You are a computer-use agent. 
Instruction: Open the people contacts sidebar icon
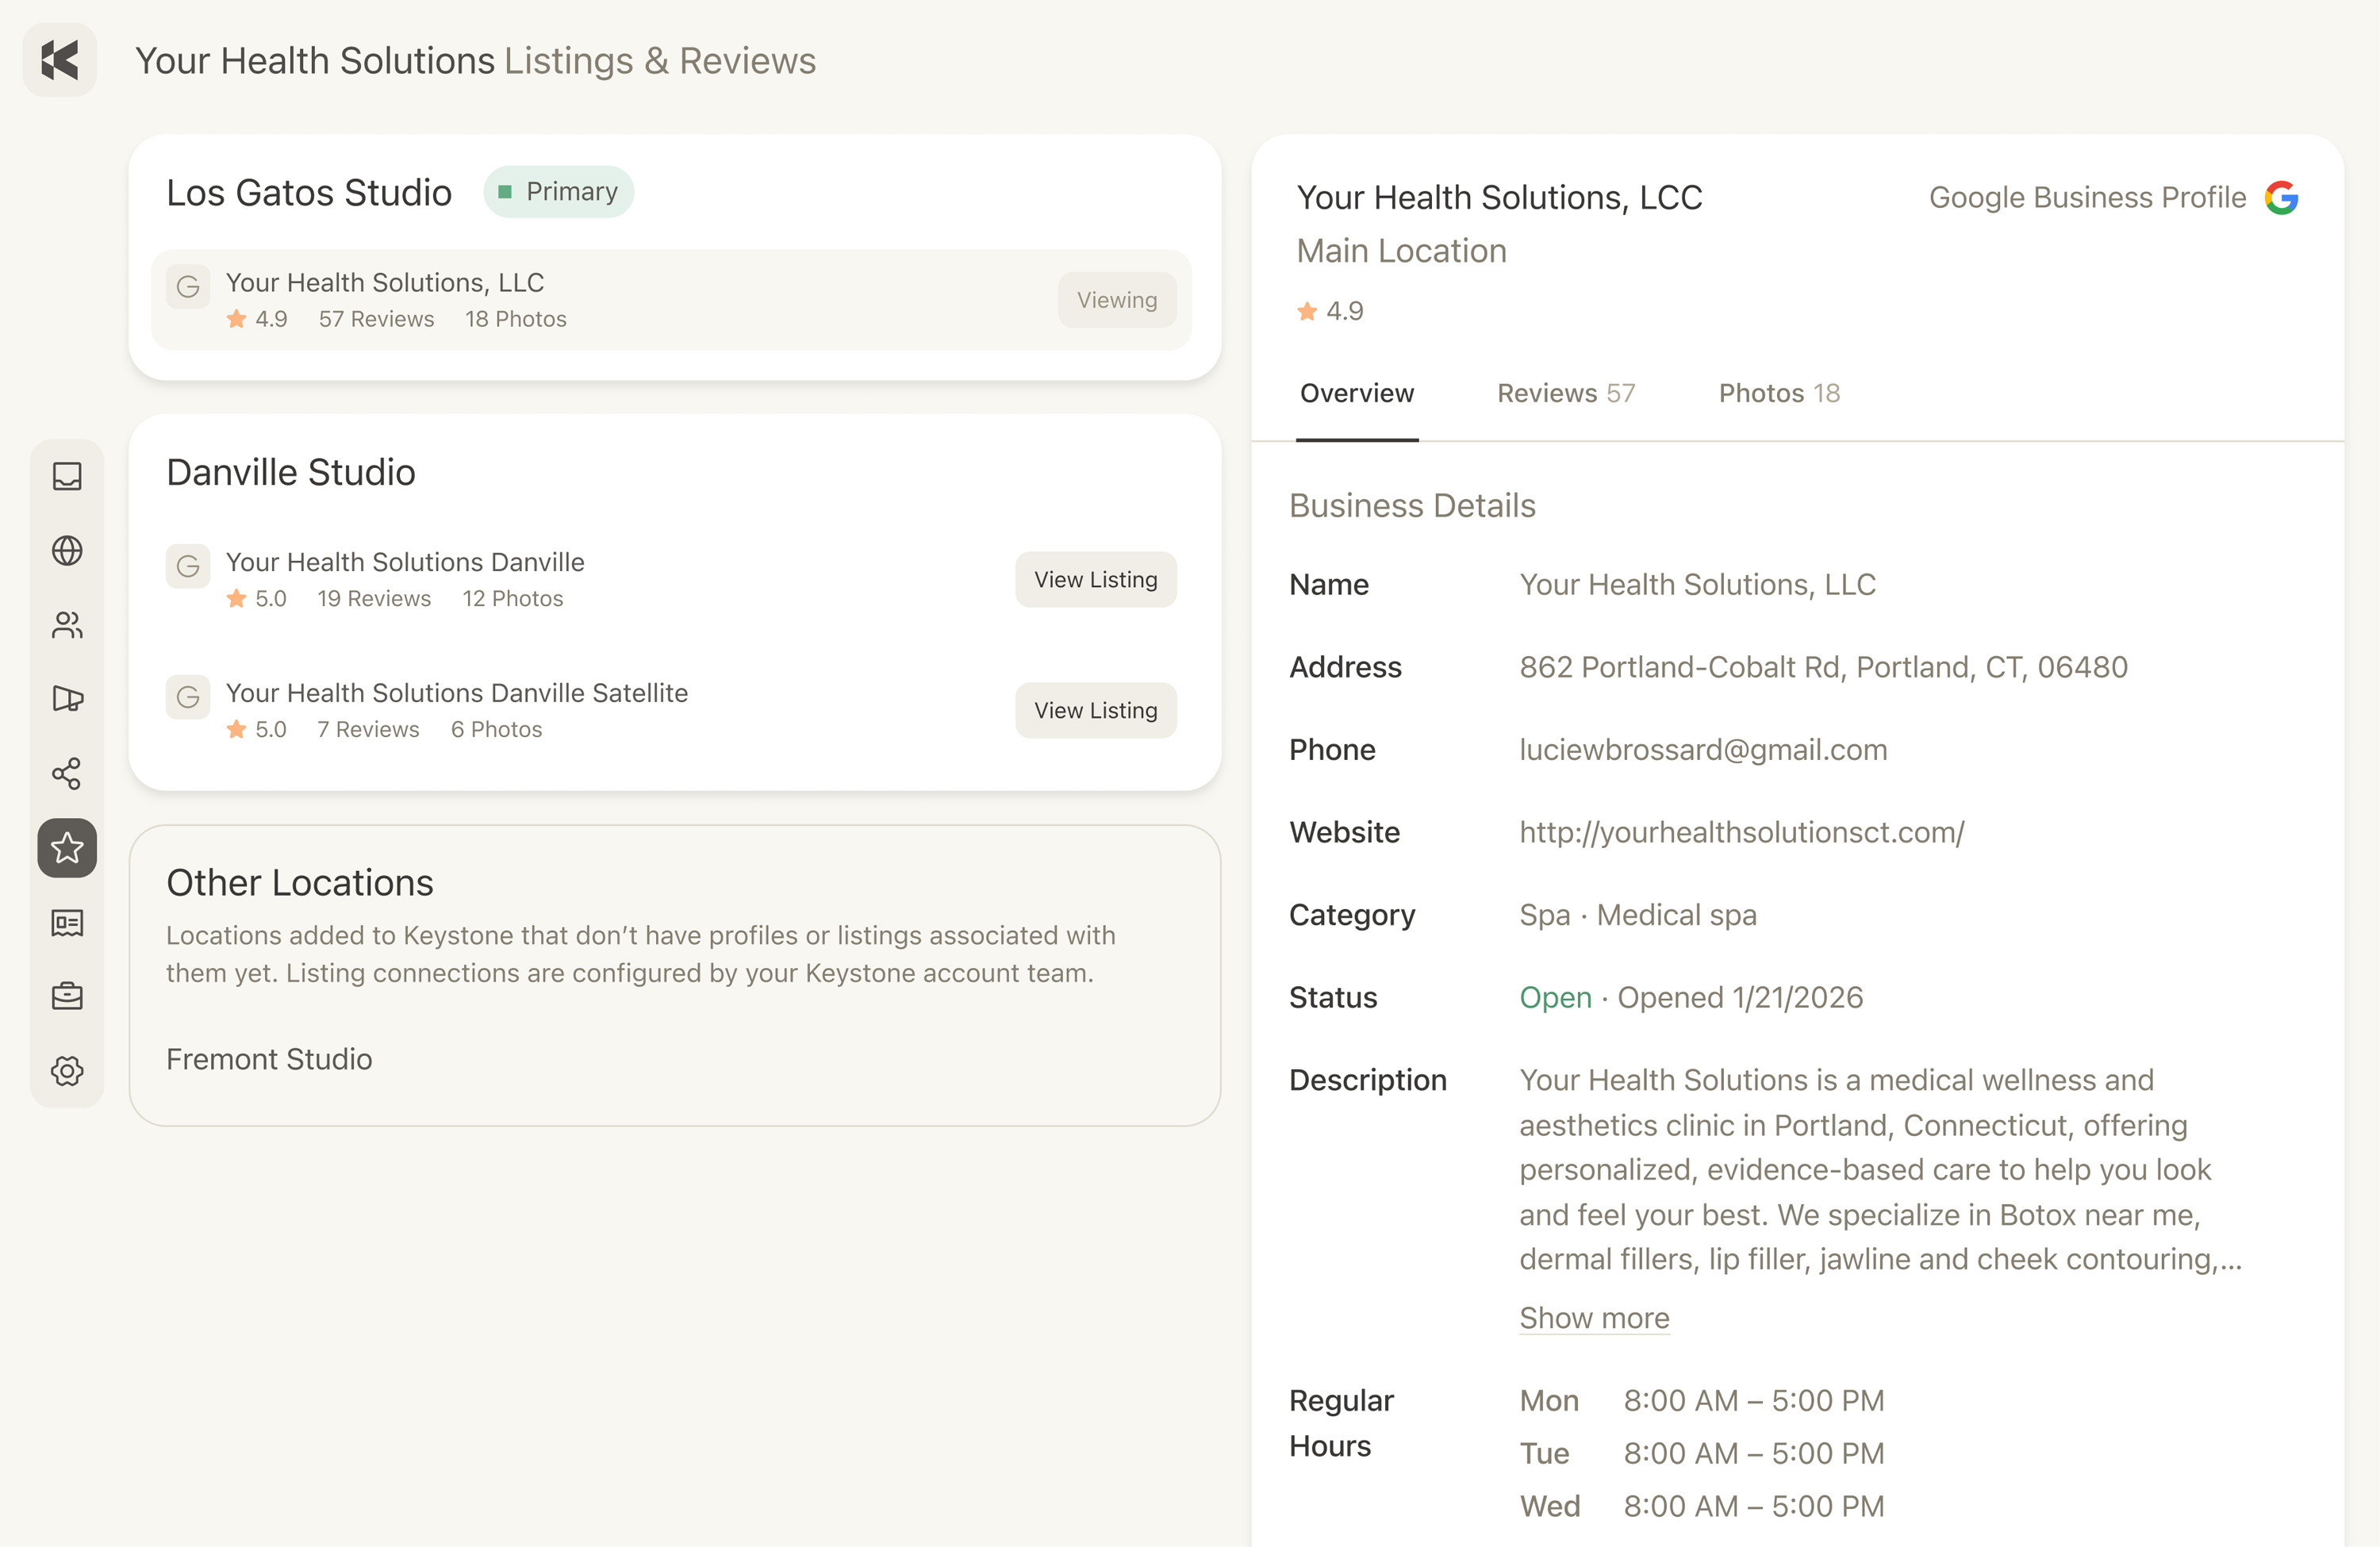click(67, 625)
